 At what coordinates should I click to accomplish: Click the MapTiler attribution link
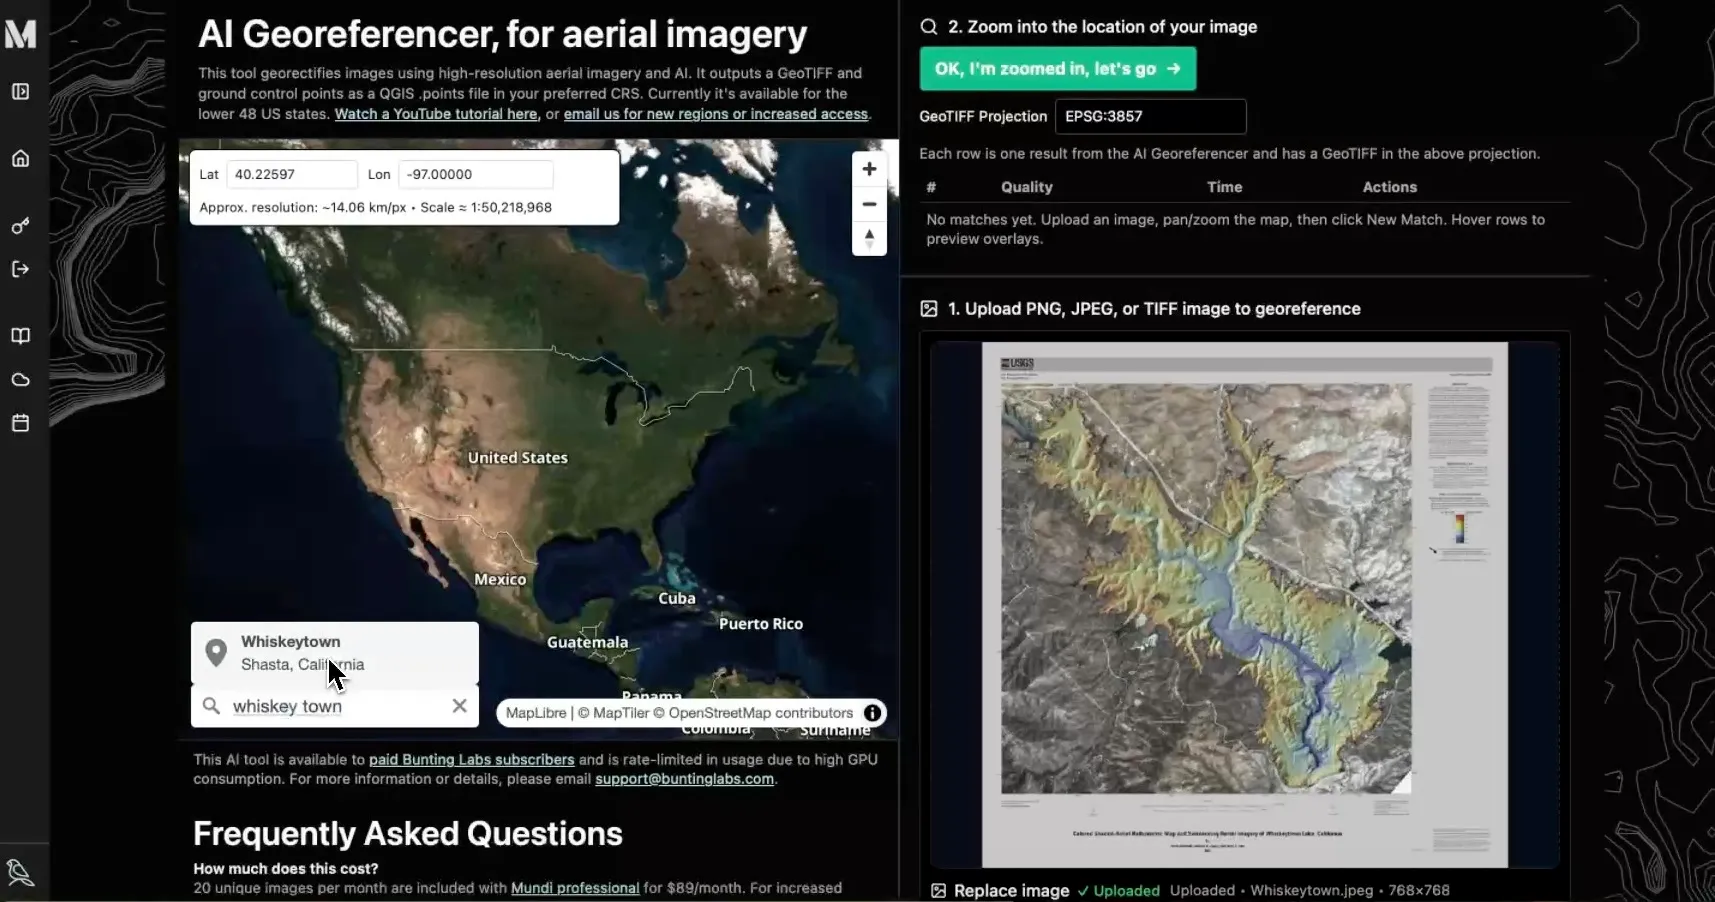pos(614,713)
